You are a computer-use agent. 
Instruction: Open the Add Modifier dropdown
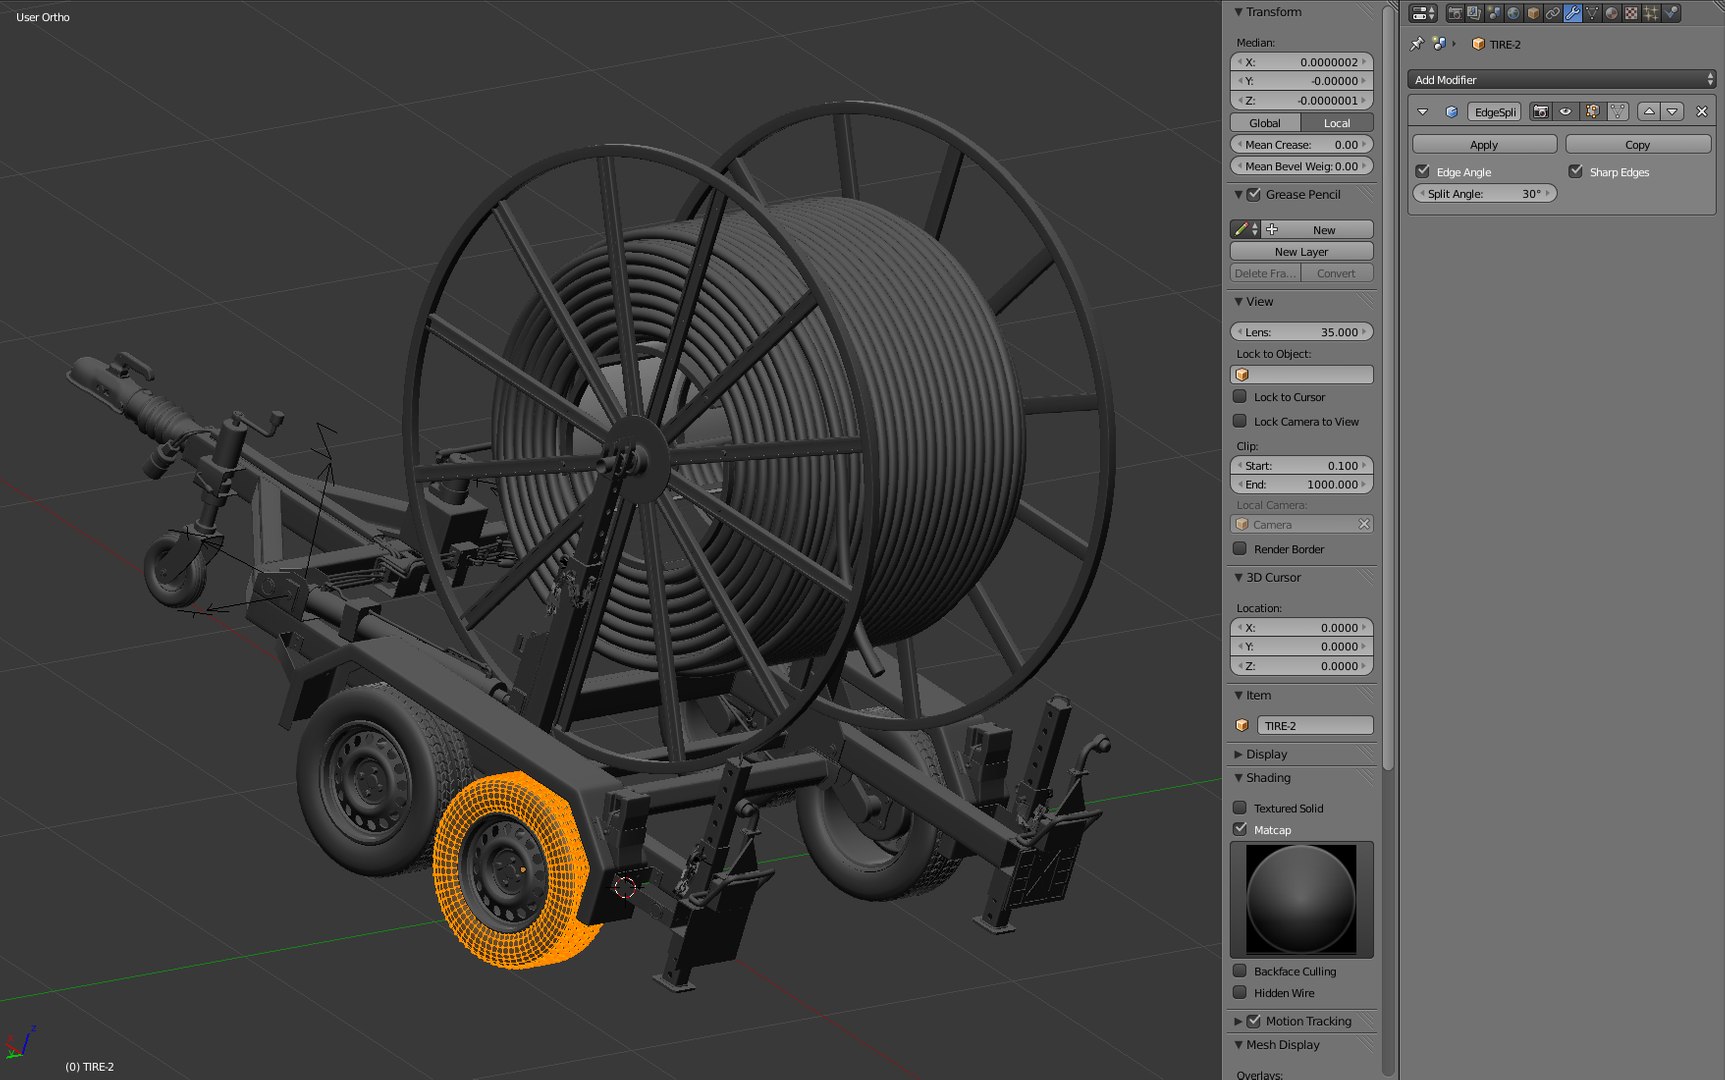click(1562, 80)
